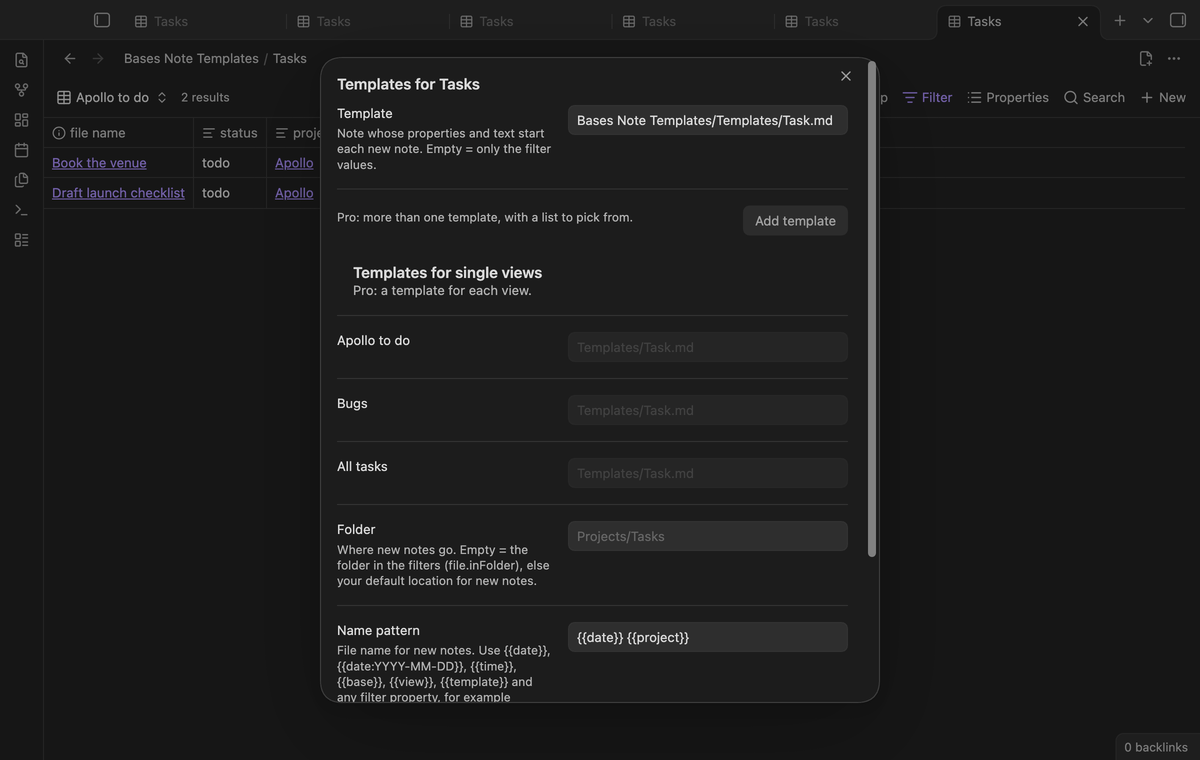This screenshot has width=1200, height=760.
Task: Click the Bugs template field
Action: click(708, 410)
